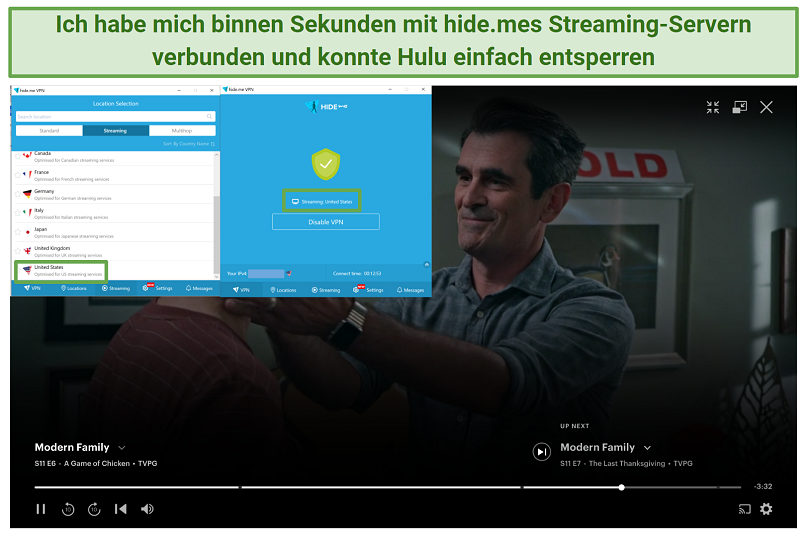Open Hulu player settings gear
The image size is (806, 537).
point(766,509)
